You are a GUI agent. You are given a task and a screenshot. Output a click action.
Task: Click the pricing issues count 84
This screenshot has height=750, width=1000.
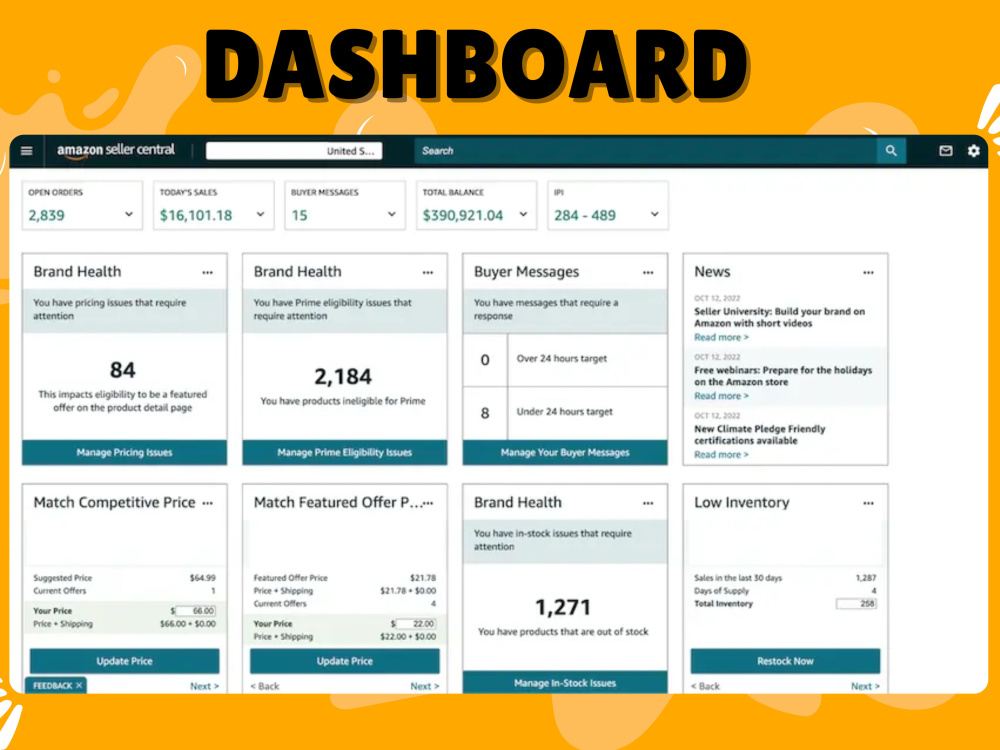[x=122, y=370]
